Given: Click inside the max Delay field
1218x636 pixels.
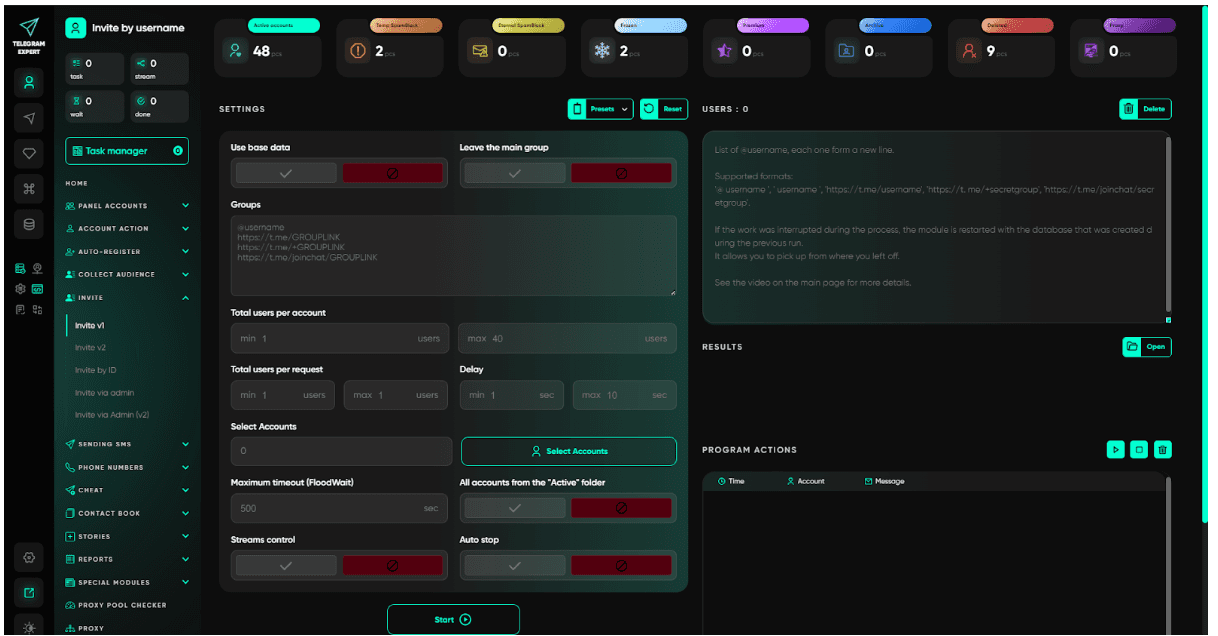Looking at the screenshot, I should (x=625, y=395).
